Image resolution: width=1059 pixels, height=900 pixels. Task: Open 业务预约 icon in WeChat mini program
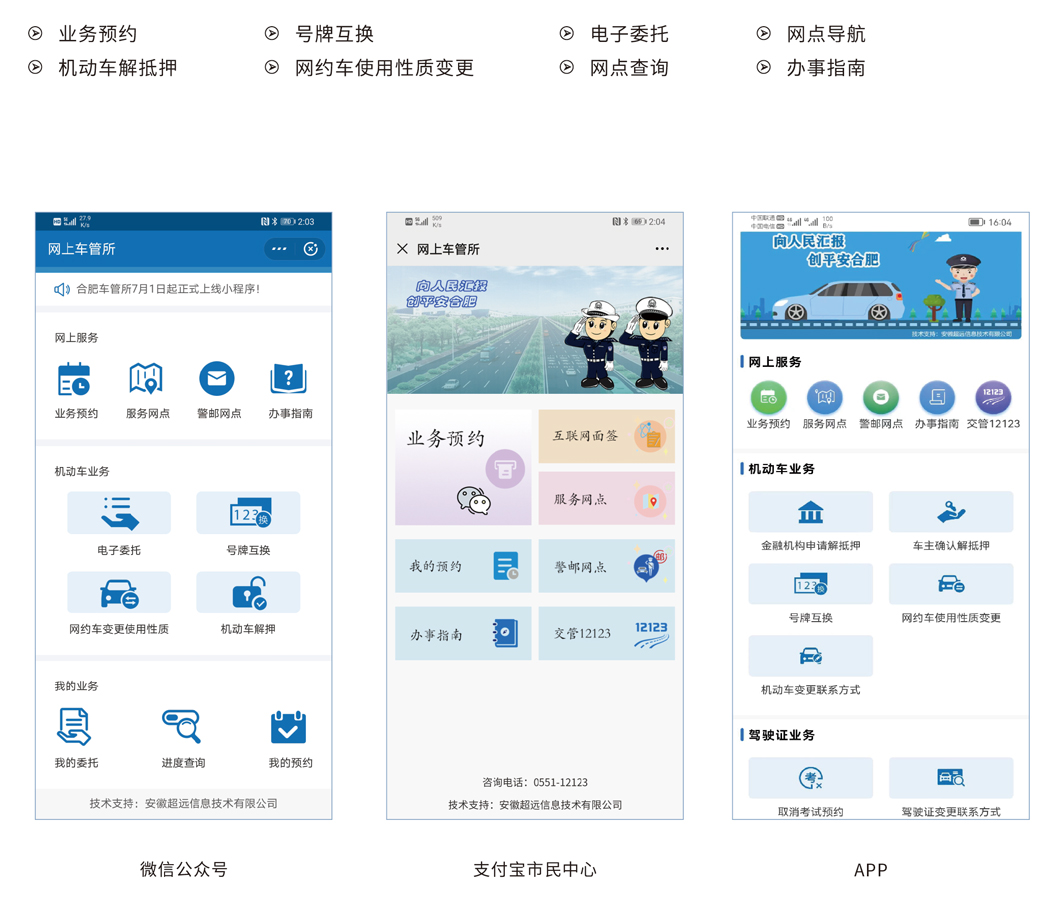coord(75,381)
